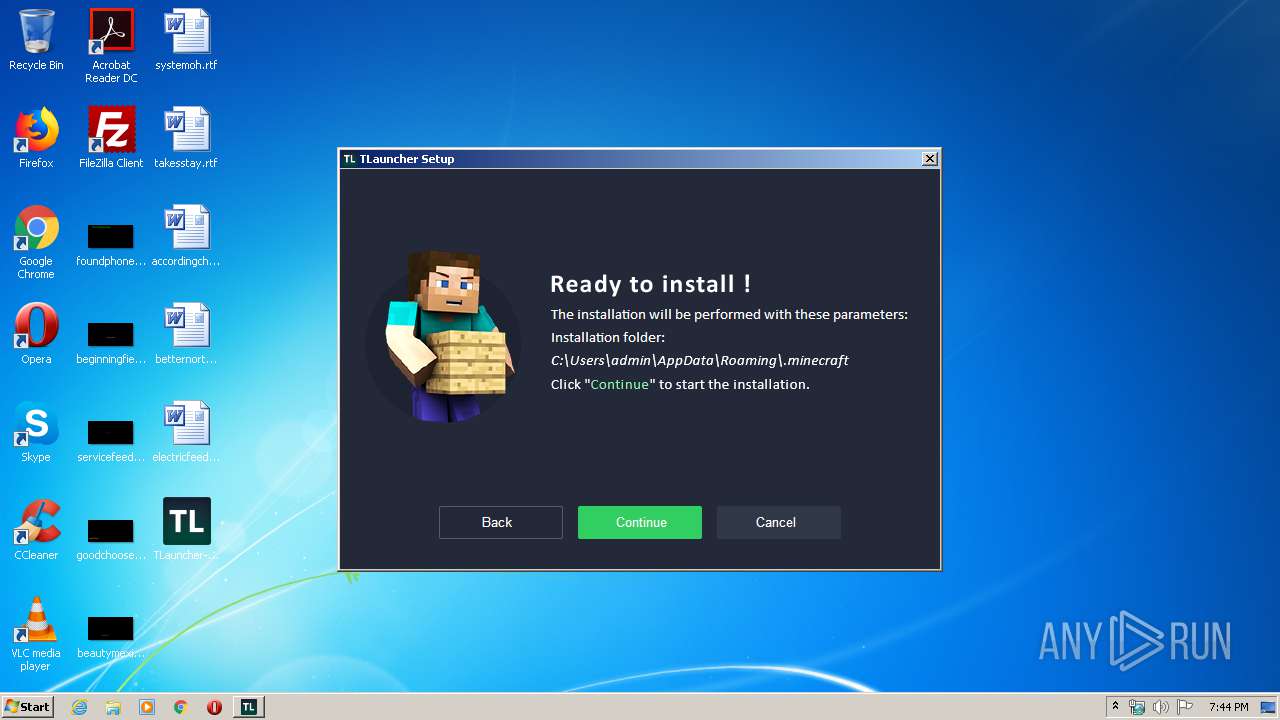Select Acrobat Reader DC desktop icon

point(111,46)
